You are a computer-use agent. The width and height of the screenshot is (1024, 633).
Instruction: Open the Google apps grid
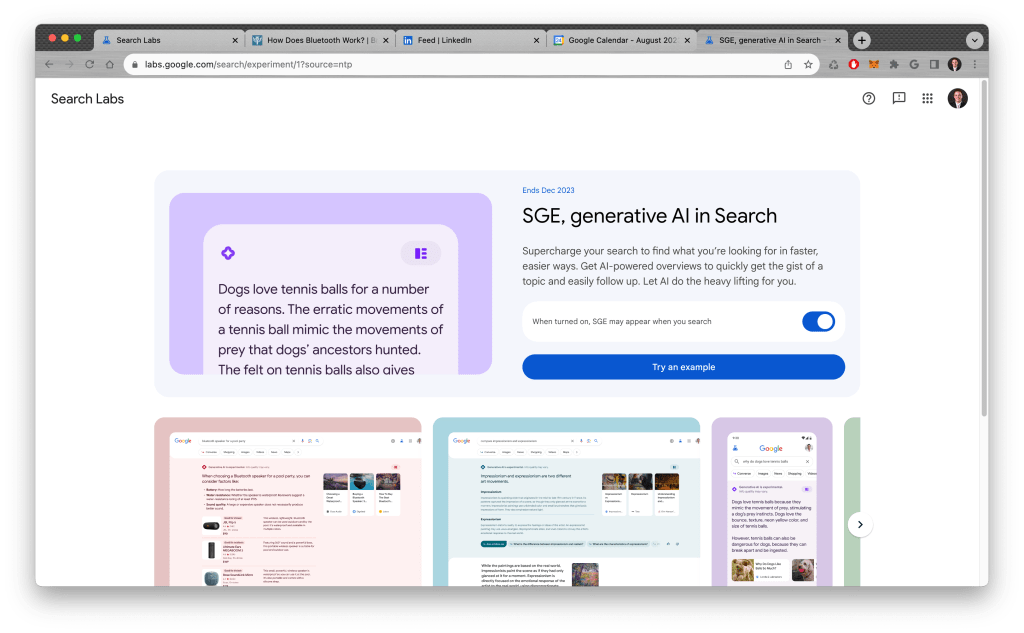[927, 98]
